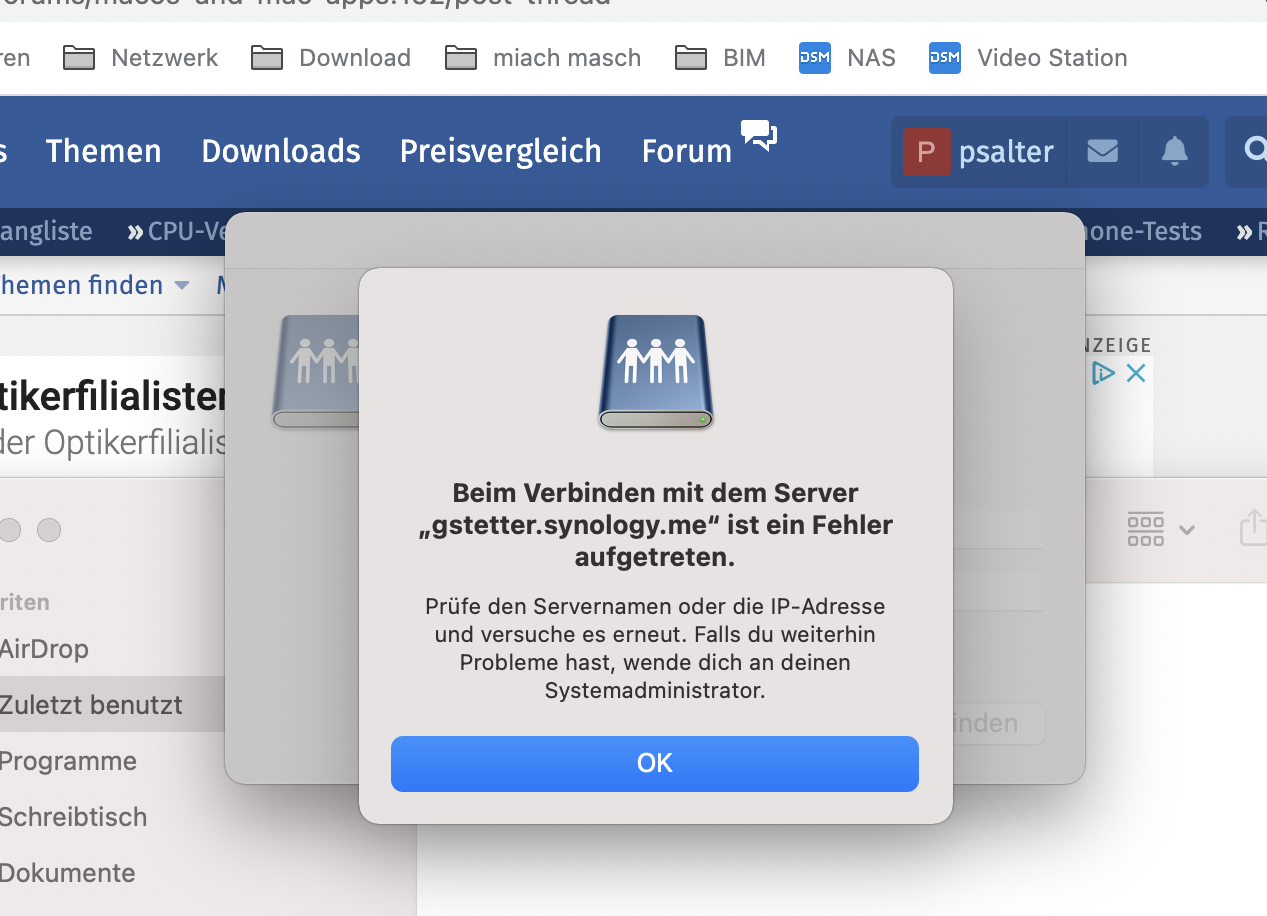Screen dimensions: 1267x916
Task: Open the chevron next to the group view icon
Action: click(x=1188, y=530)
